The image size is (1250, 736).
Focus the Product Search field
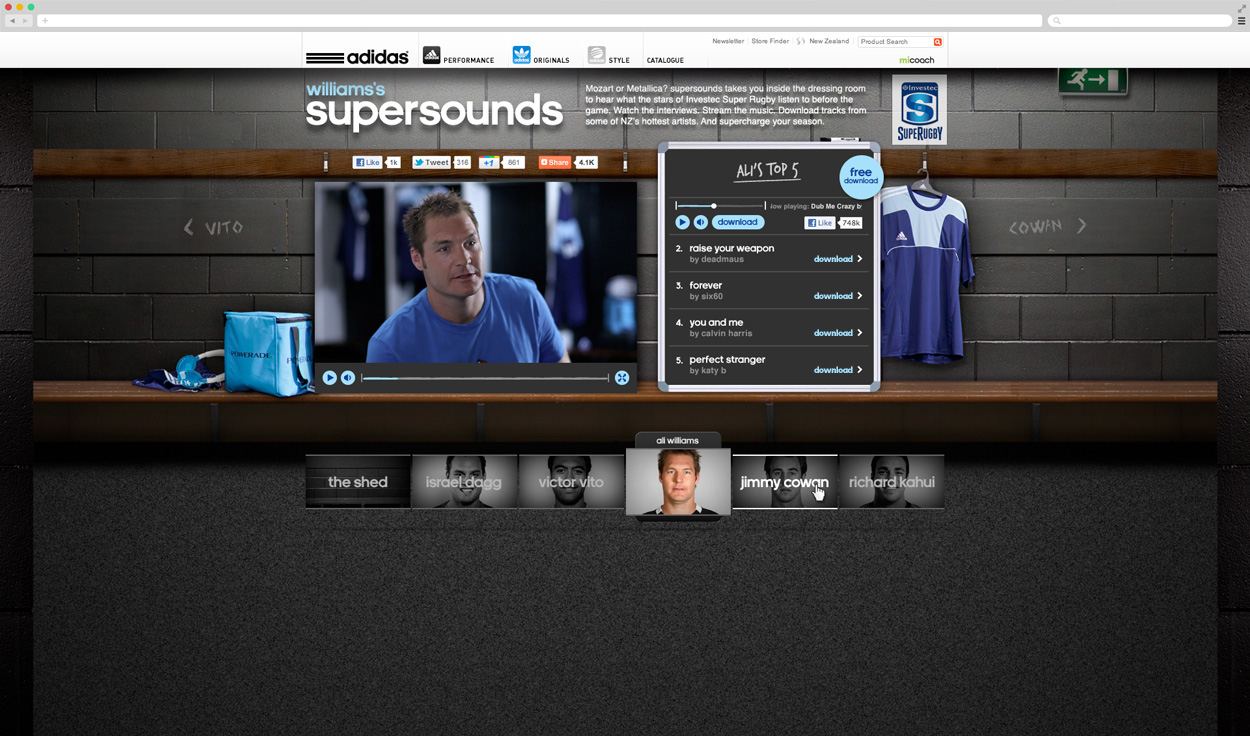coord(895,42)
